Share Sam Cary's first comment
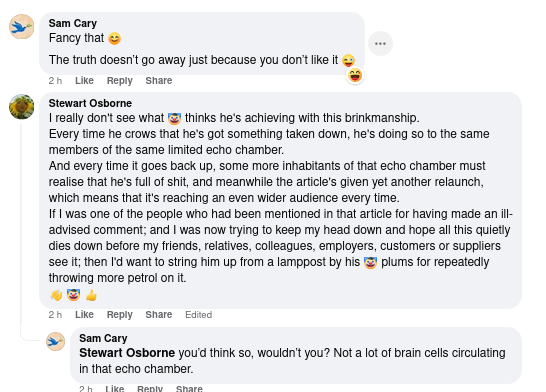 click(159, 80)
